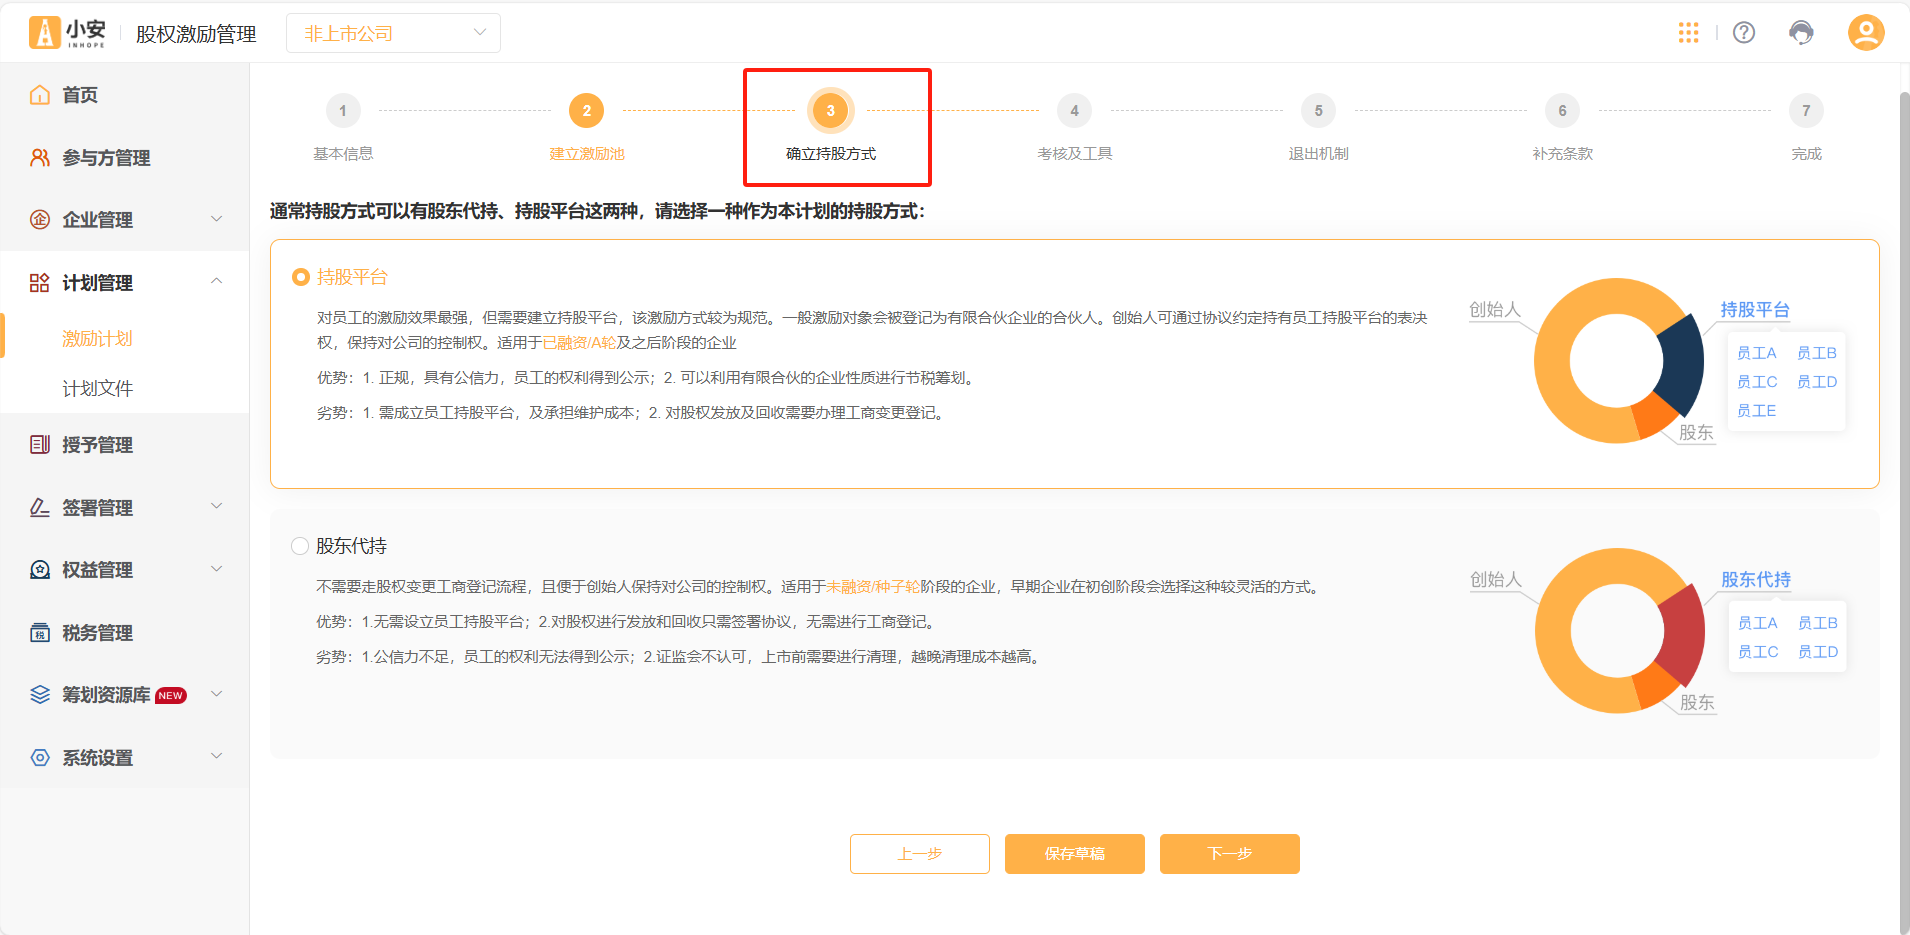Expand the 签署管理 menu chevron
The width and height of the screenshot is (1910, 935).
click(x=217, y=507)
